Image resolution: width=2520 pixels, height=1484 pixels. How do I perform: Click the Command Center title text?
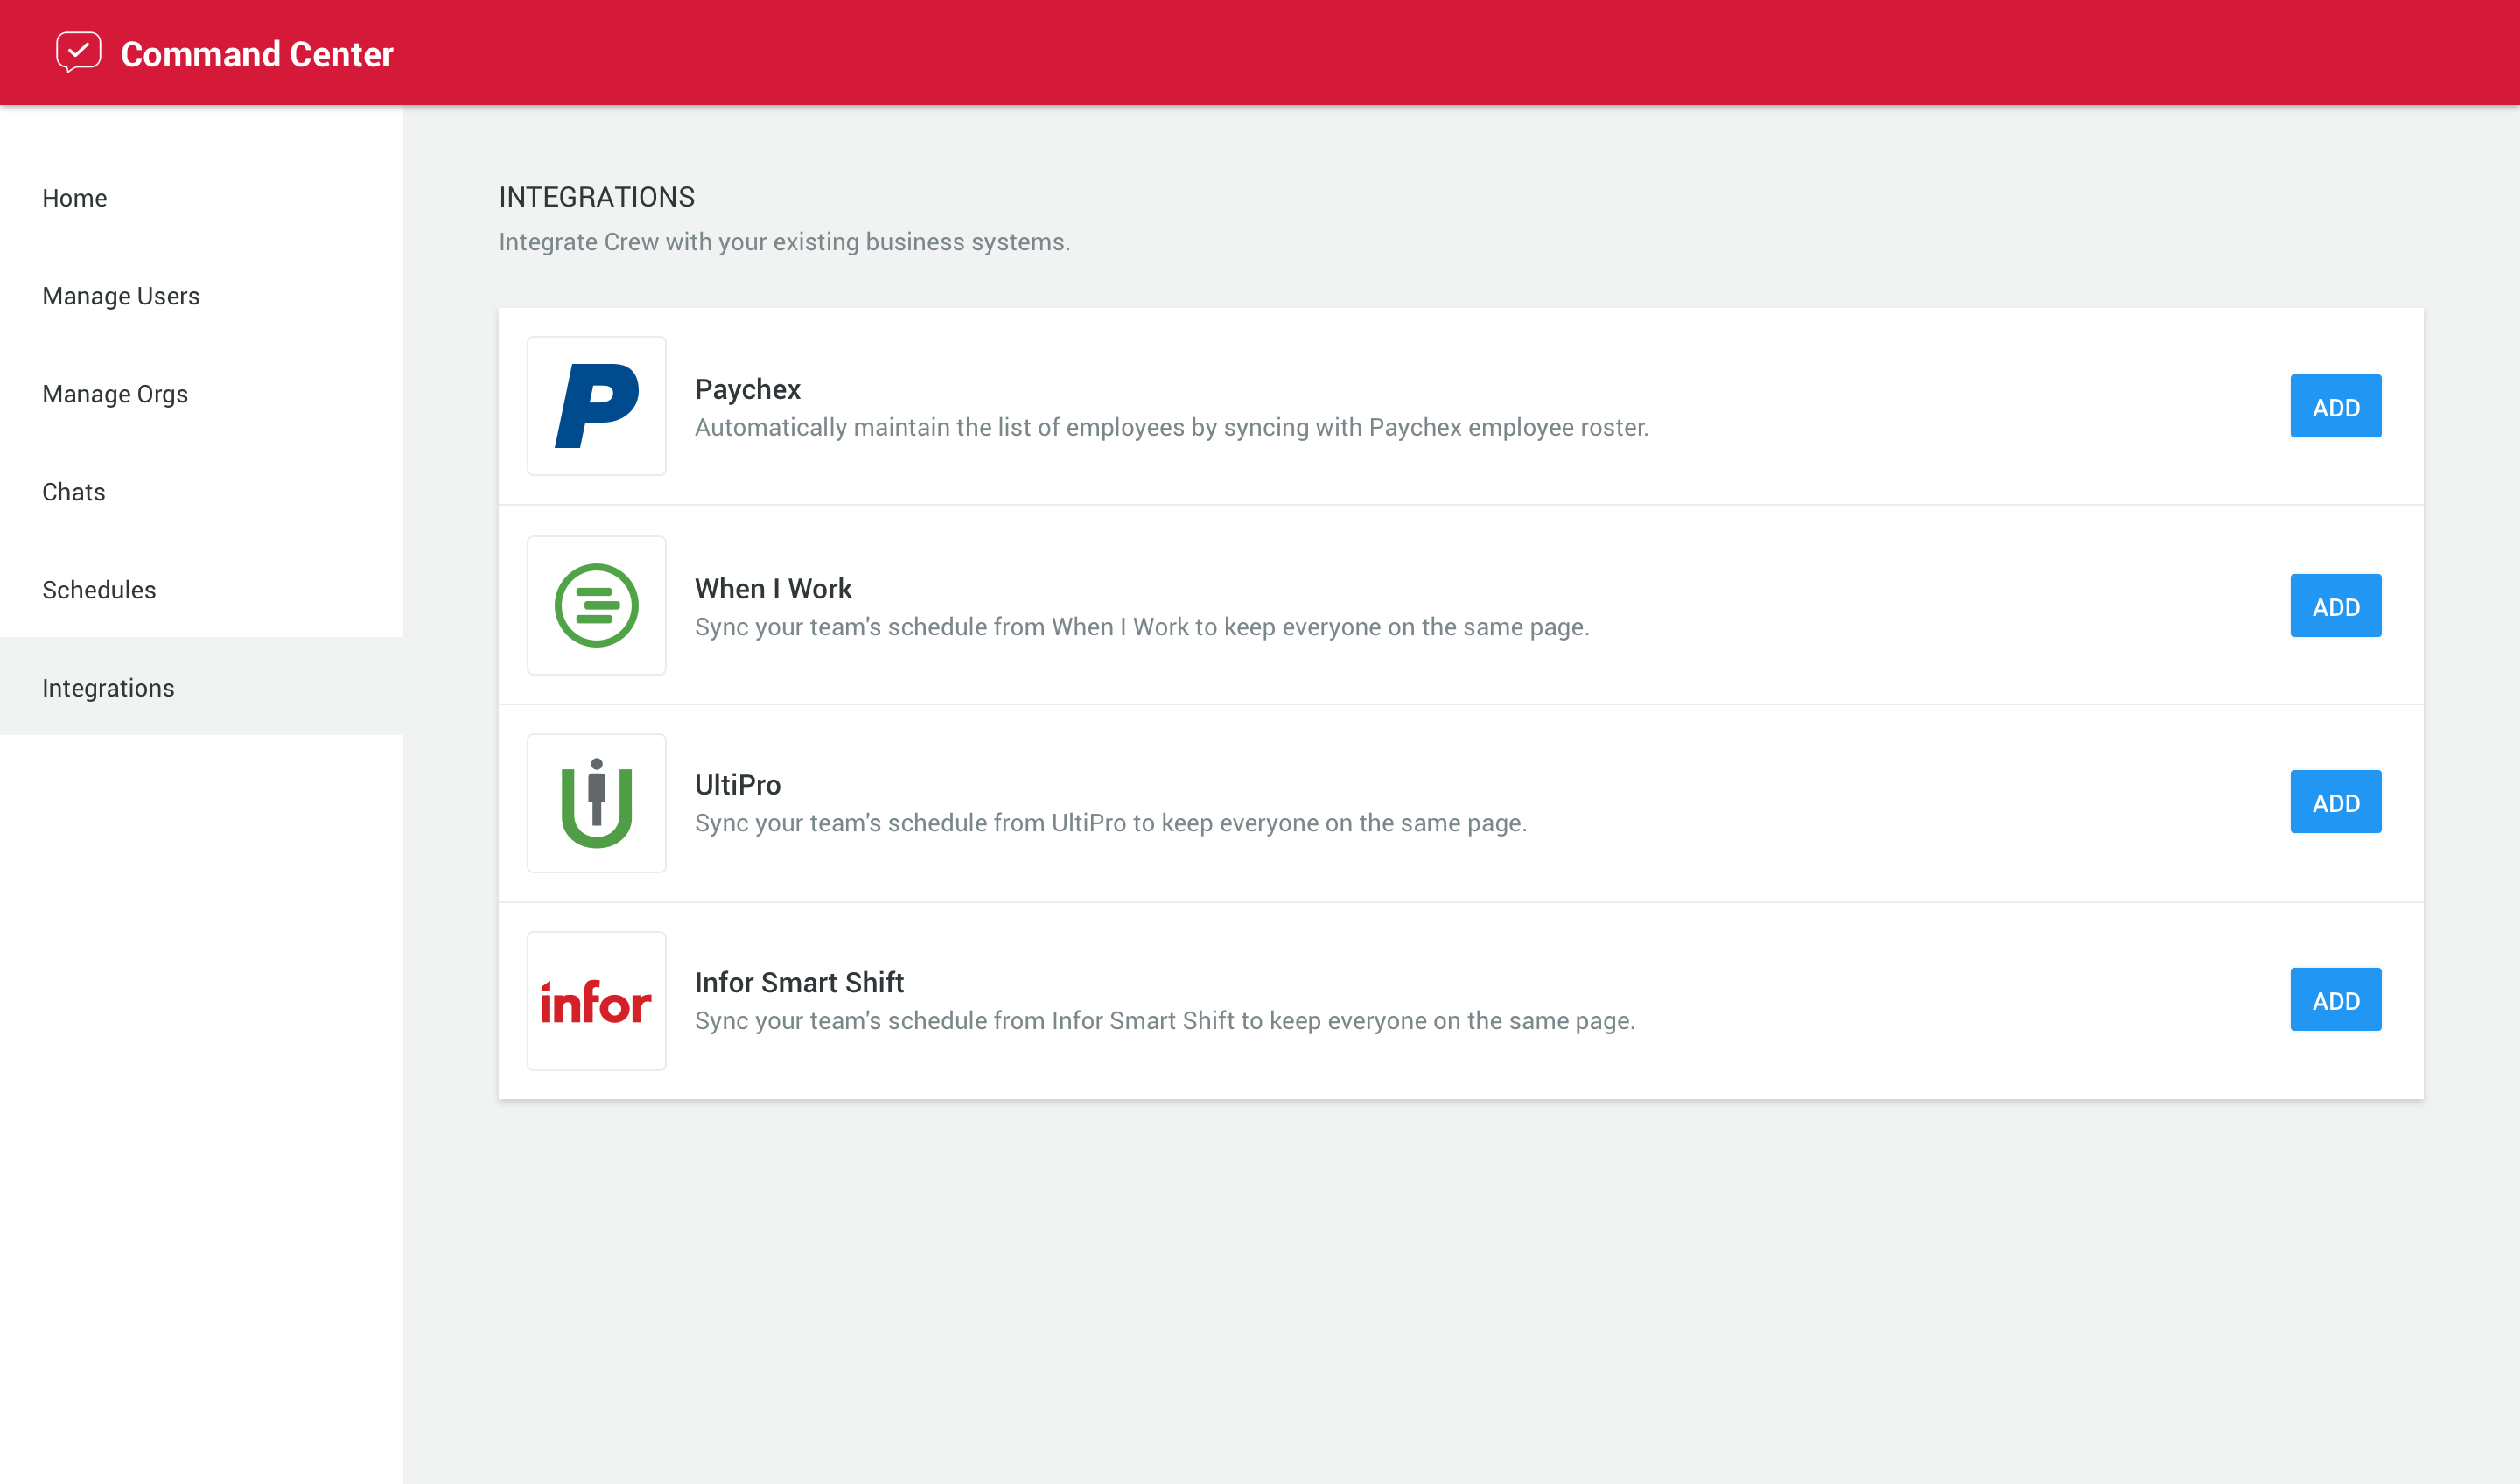click(257, 54)
